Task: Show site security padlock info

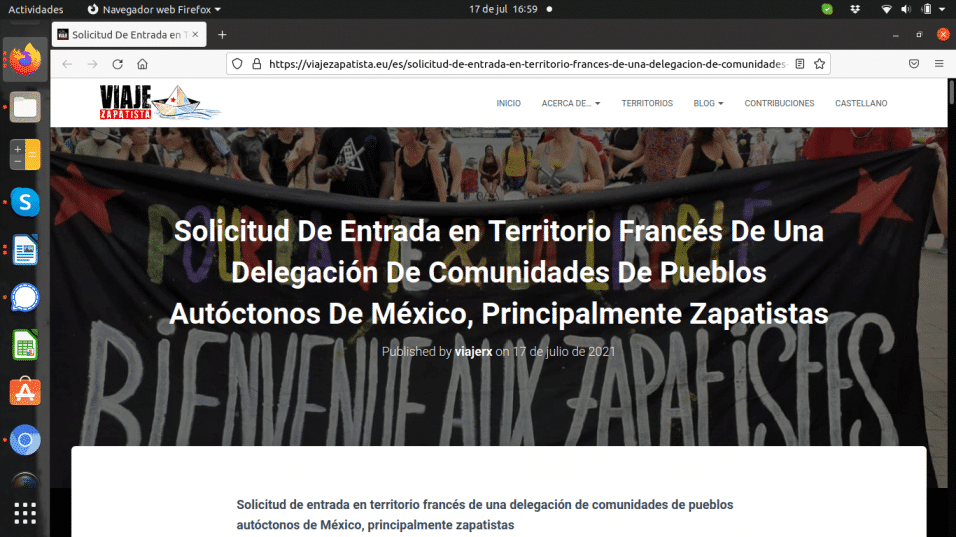Action: click(x=257, y=64)
